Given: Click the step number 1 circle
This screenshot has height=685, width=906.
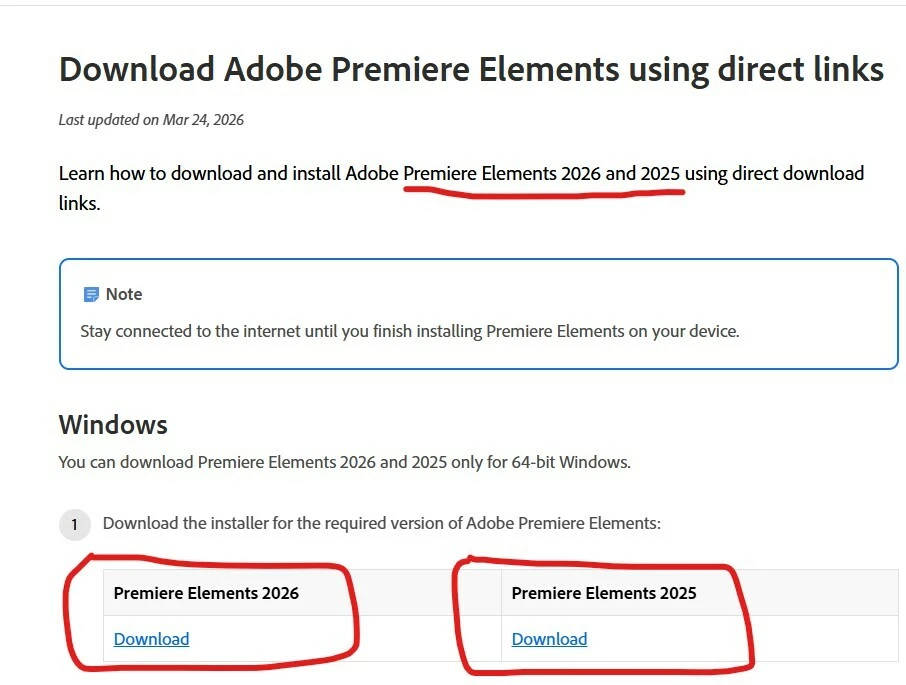Looking at the screenshot, I should pos(75,524).
